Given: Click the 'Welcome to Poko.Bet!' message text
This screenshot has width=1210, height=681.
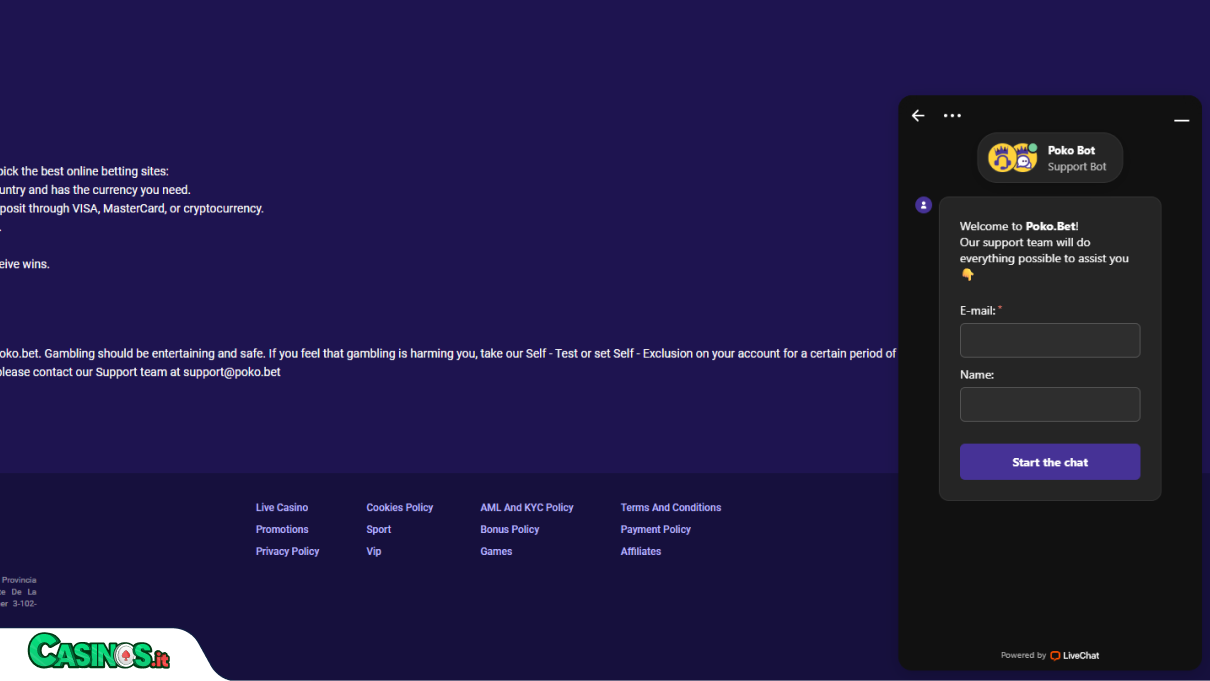Looking at the screenshot, I should click(1019, 226).
